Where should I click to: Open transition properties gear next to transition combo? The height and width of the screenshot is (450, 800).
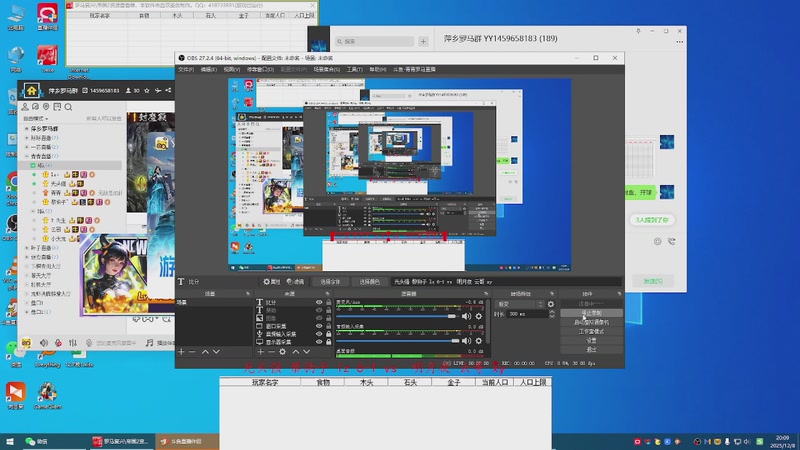pyautogui.click(x=551, y=304)
